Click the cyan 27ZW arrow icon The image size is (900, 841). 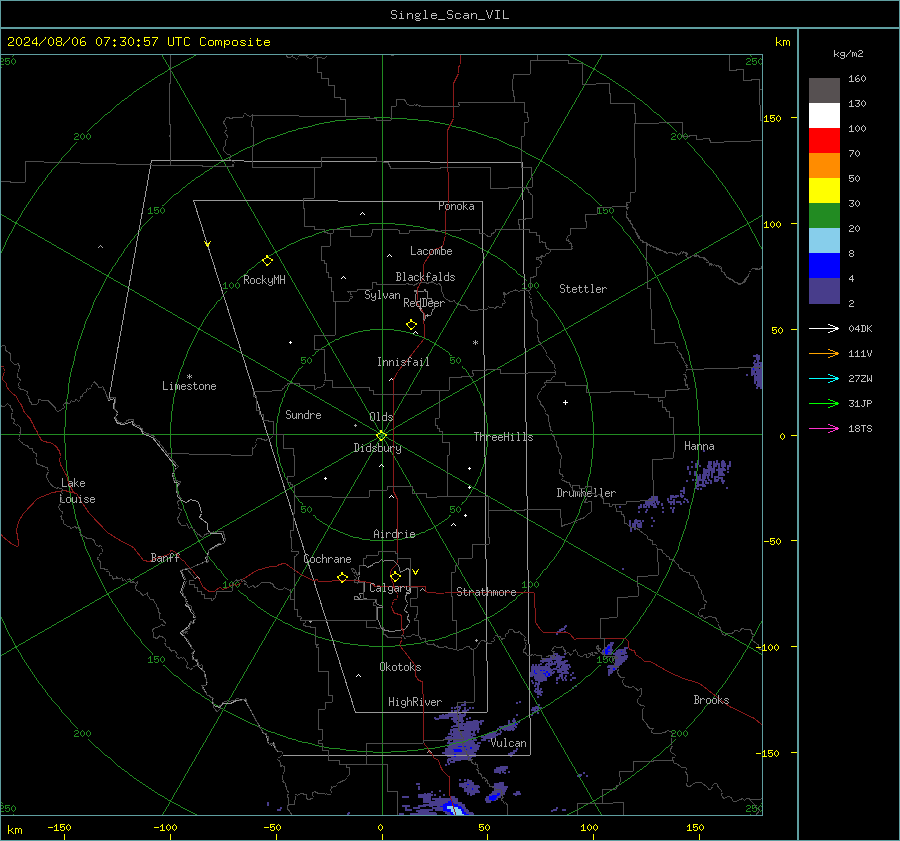tap(824, 378)
